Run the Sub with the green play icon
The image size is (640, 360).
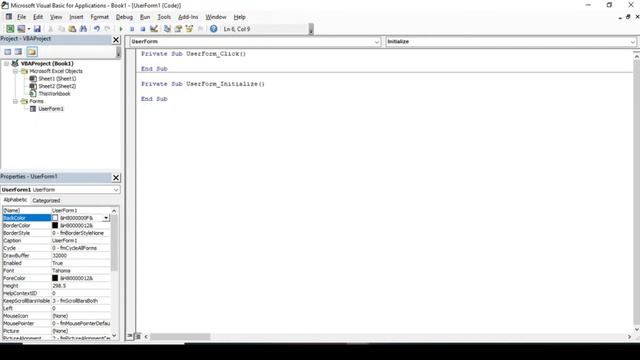pos(121,29)
